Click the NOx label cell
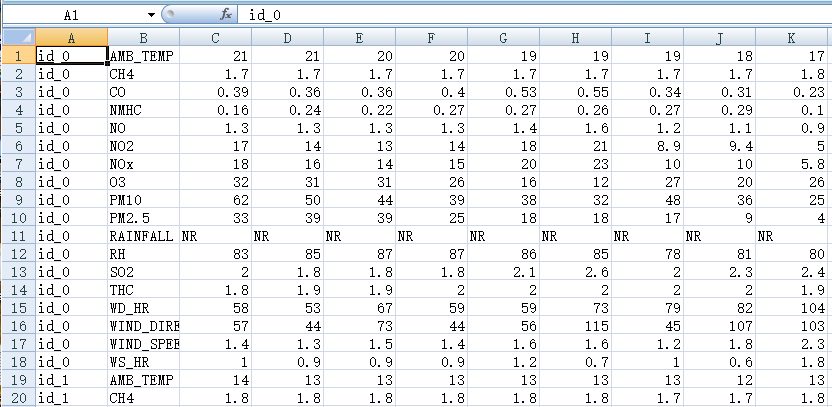 (x=144, y=163)
